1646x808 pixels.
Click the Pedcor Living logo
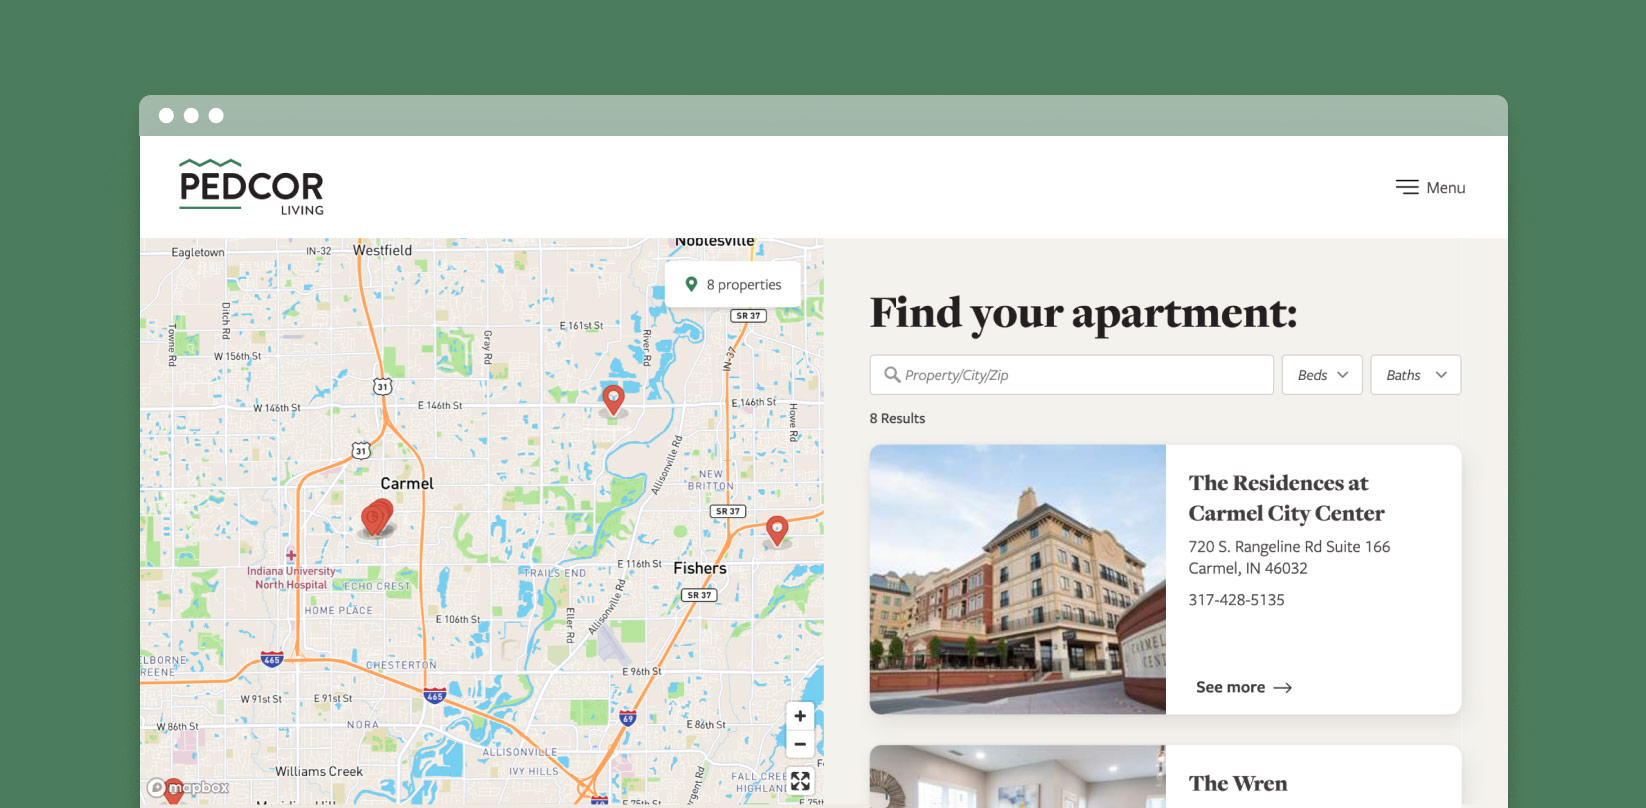251,187
